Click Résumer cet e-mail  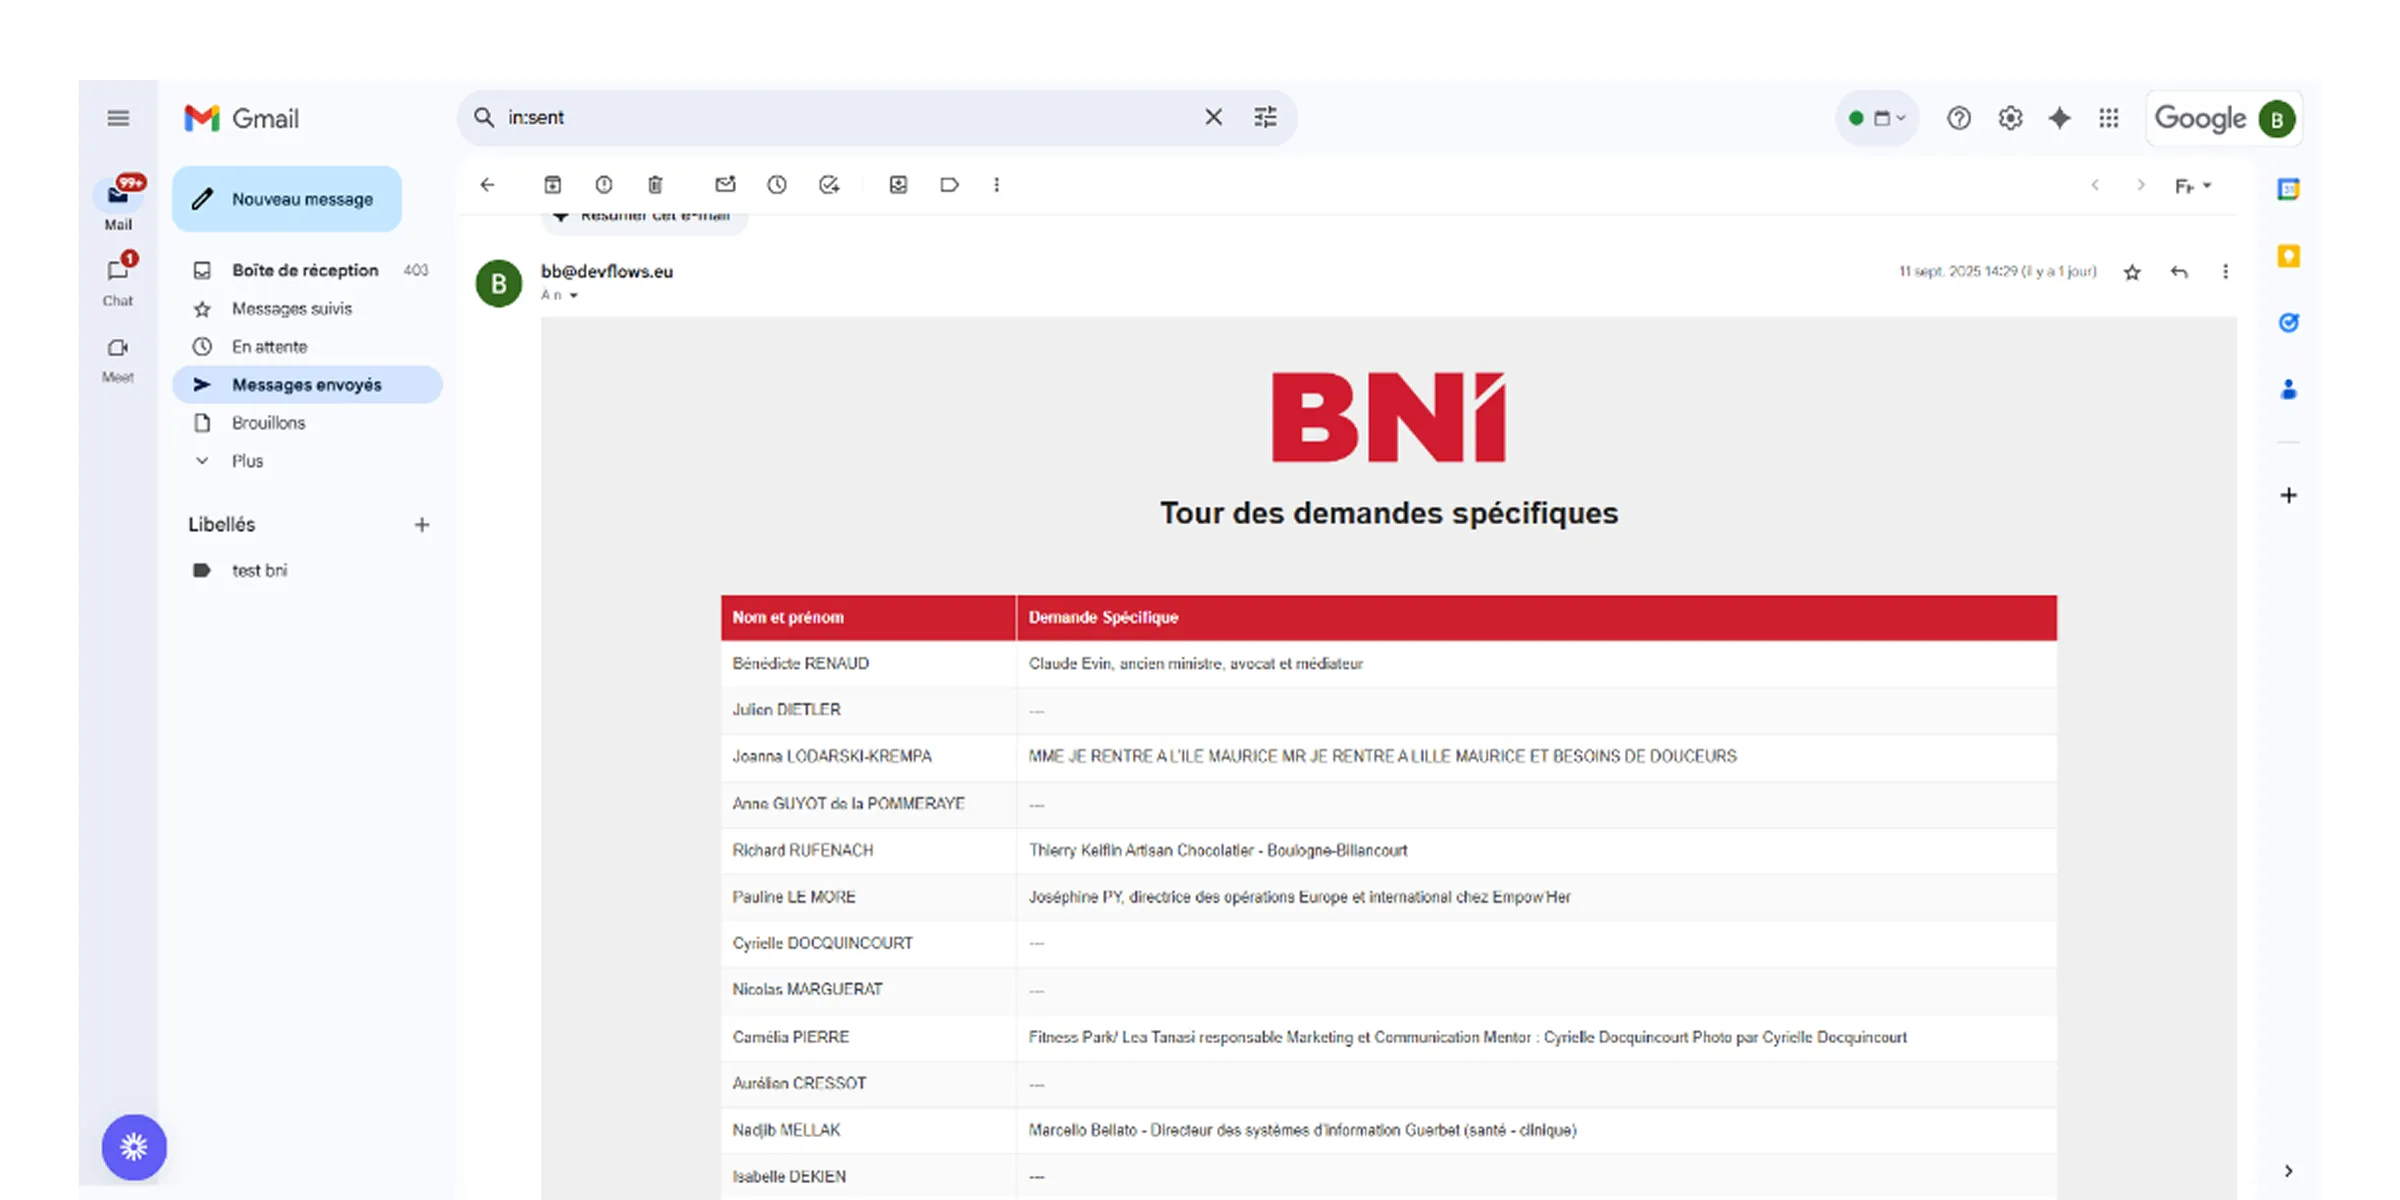(x=645, y=214)
